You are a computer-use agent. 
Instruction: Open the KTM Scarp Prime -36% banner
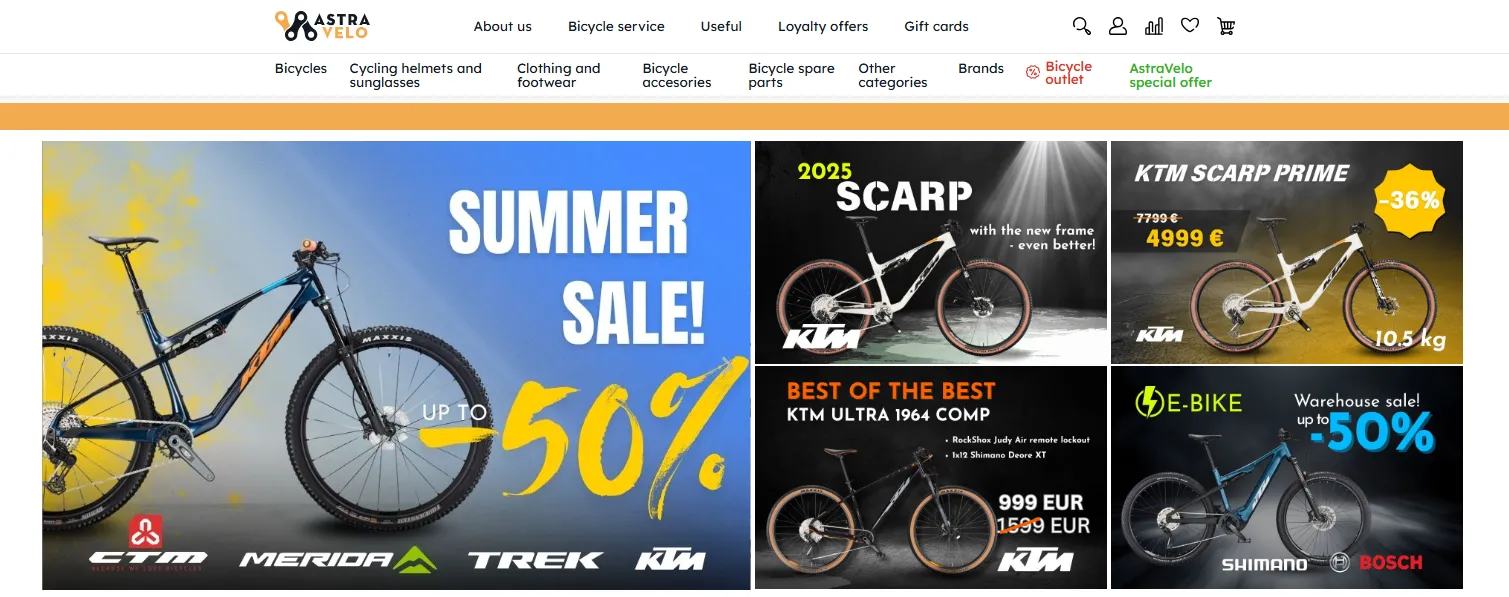(x=1287, y=252)
